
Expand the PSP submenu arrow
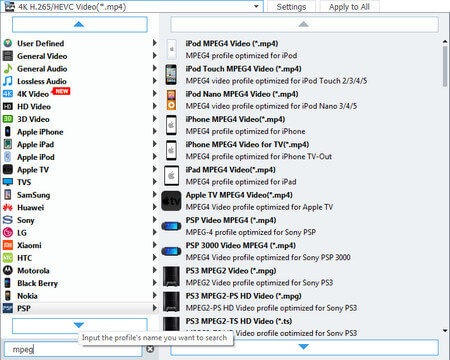coord(155,308)
